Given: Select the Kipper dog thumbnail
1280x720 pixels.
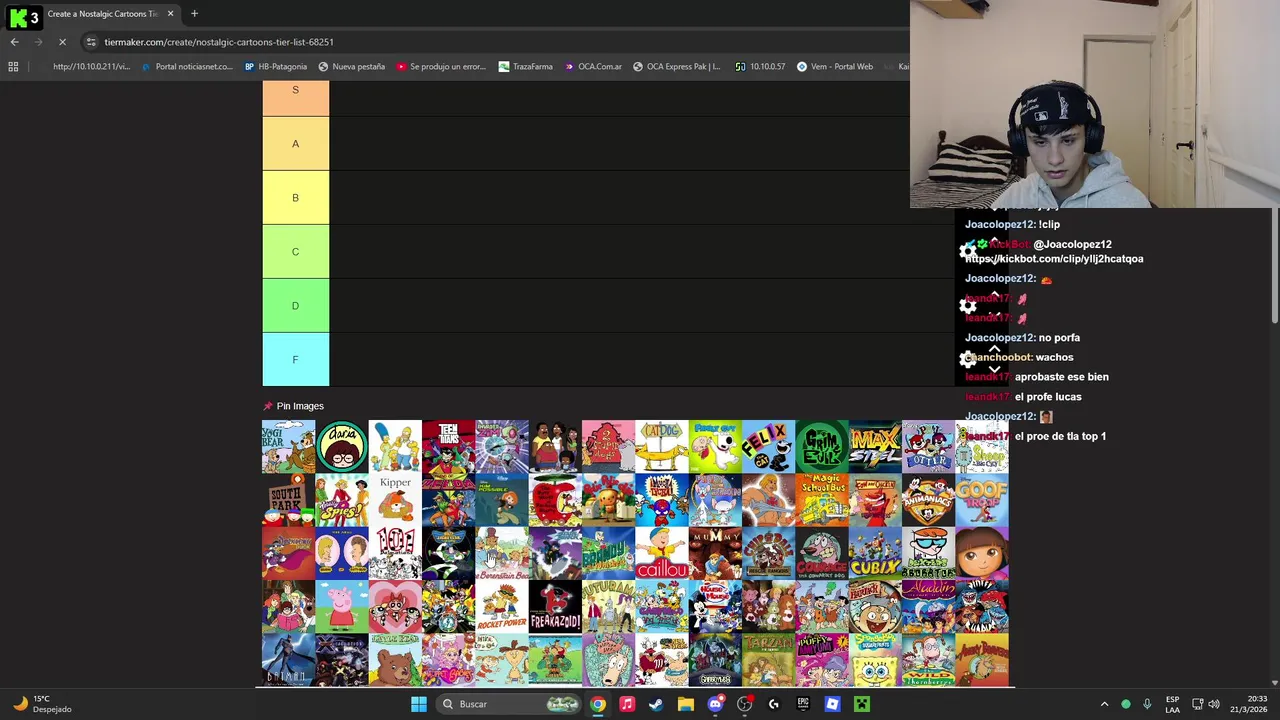Looking at the screenshot, I should click(x=395, y=500).
